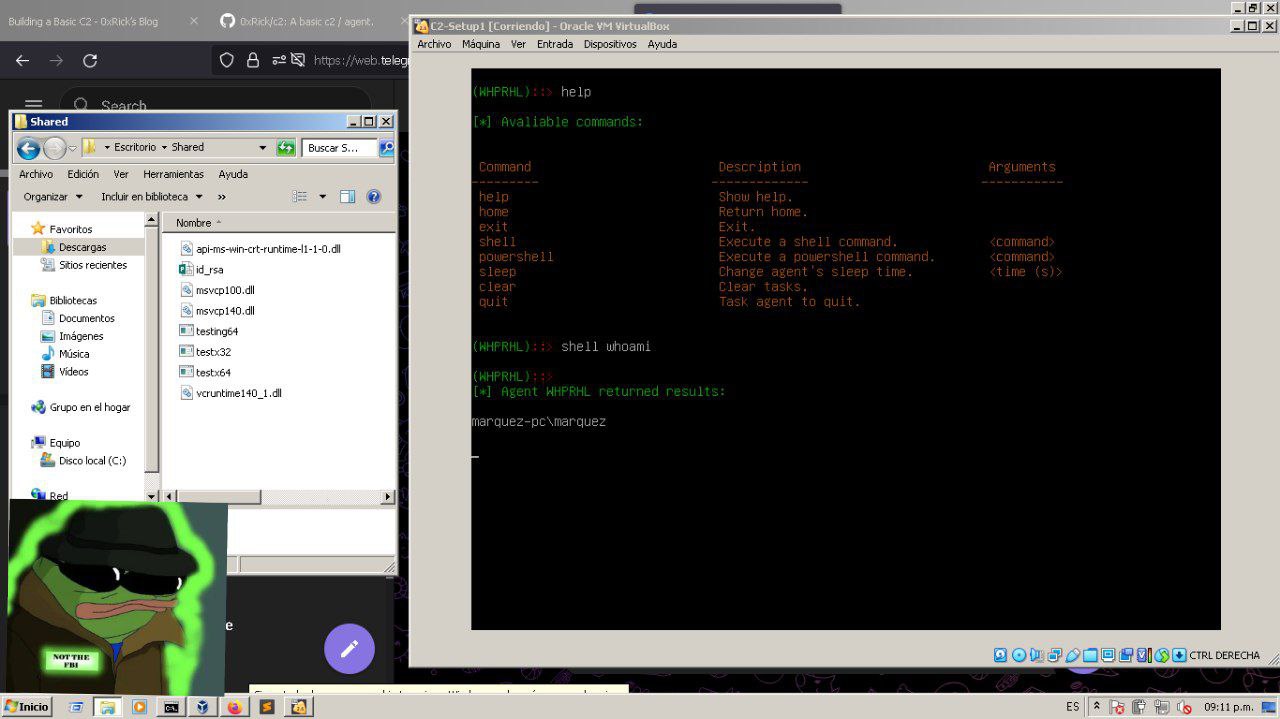Click the Telegram compose pencil button
This screenshot has width=1280, height=719.
tap(349, 649)
